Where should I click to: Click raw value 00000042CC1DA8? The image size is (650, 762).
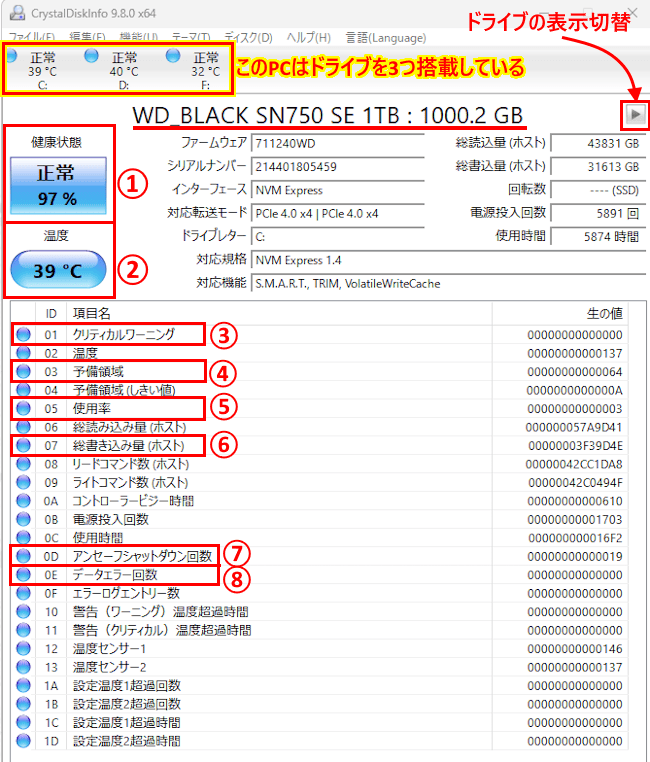click(574, 464)
